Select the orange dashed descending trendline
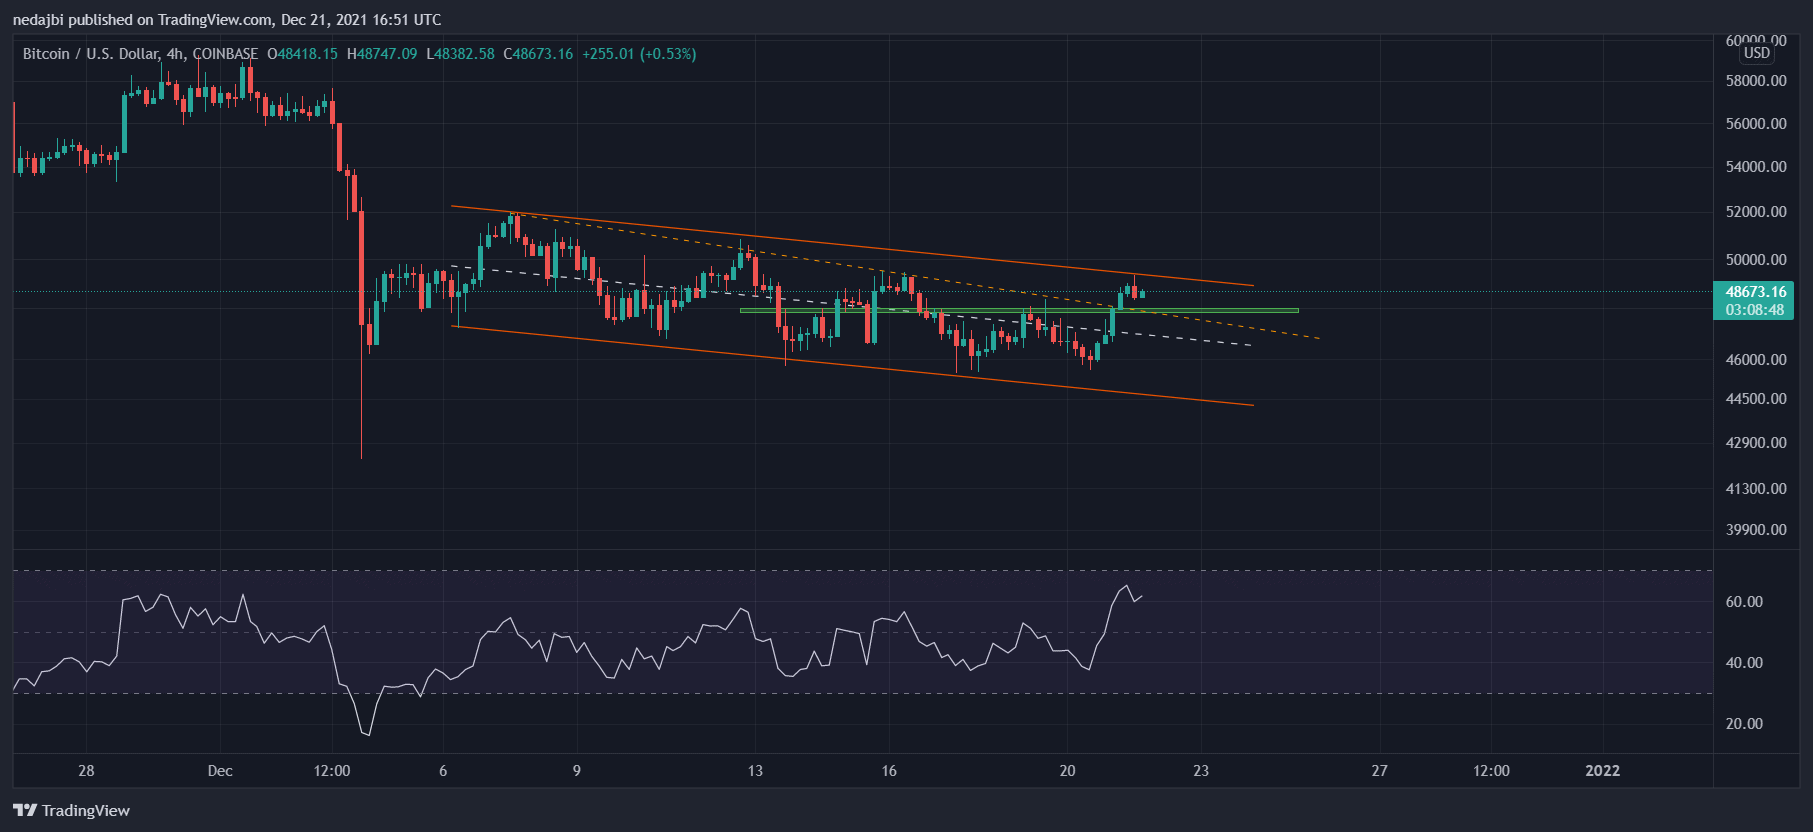 pos(915,275)
